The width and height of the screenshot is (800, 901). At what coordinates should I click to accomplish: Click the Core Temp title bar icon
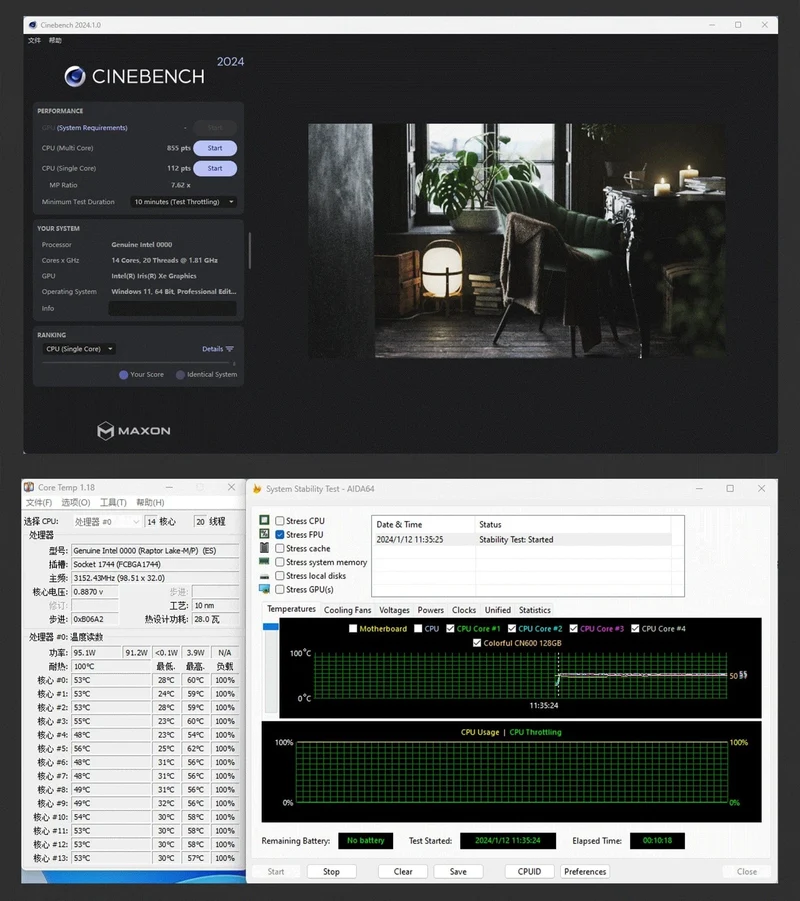(x=29, y=487)
